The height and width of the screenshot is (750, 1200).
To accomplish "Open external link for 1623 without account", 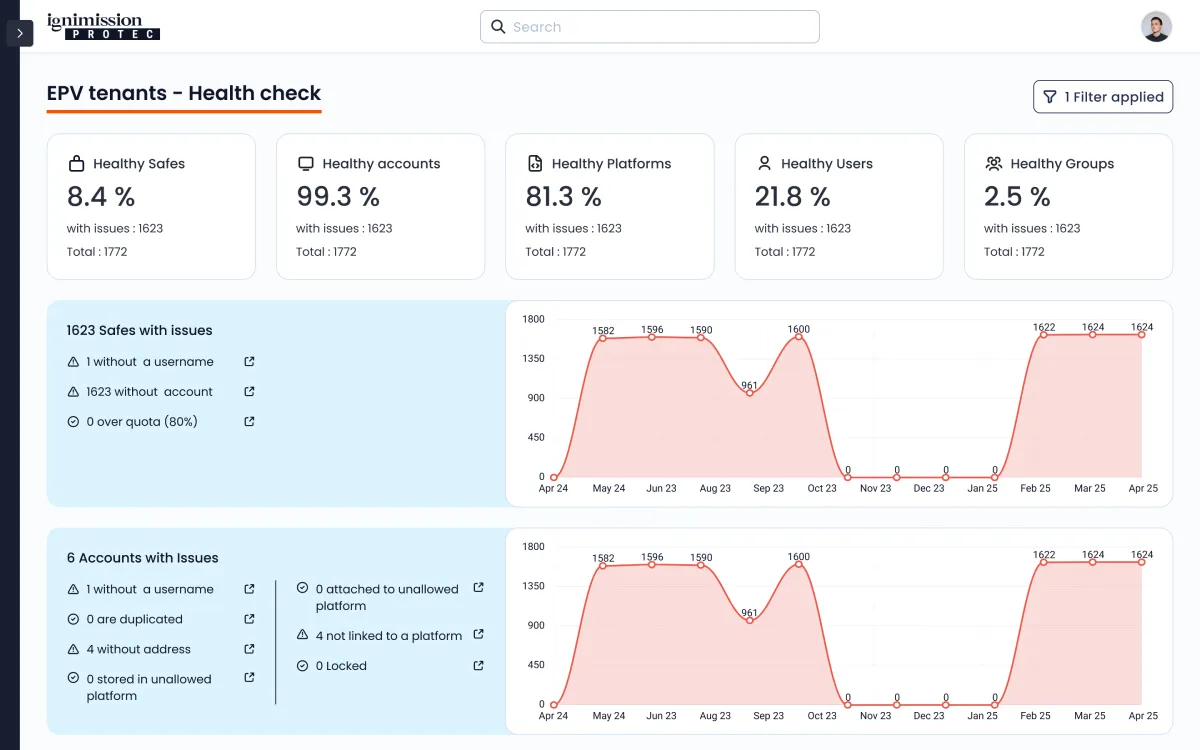I will pyautogui.click(x=250, y=391).
